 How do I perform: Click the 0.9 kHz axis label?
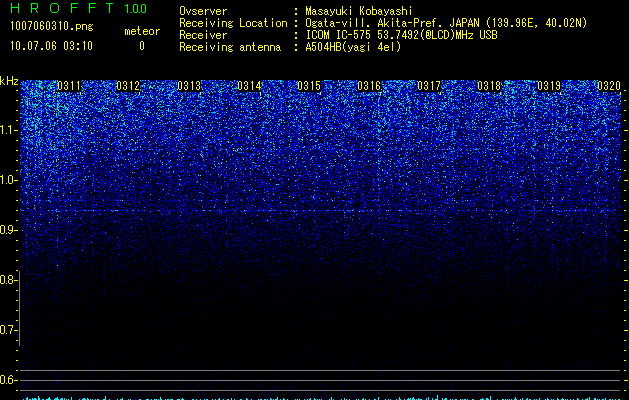pos(9,230)
